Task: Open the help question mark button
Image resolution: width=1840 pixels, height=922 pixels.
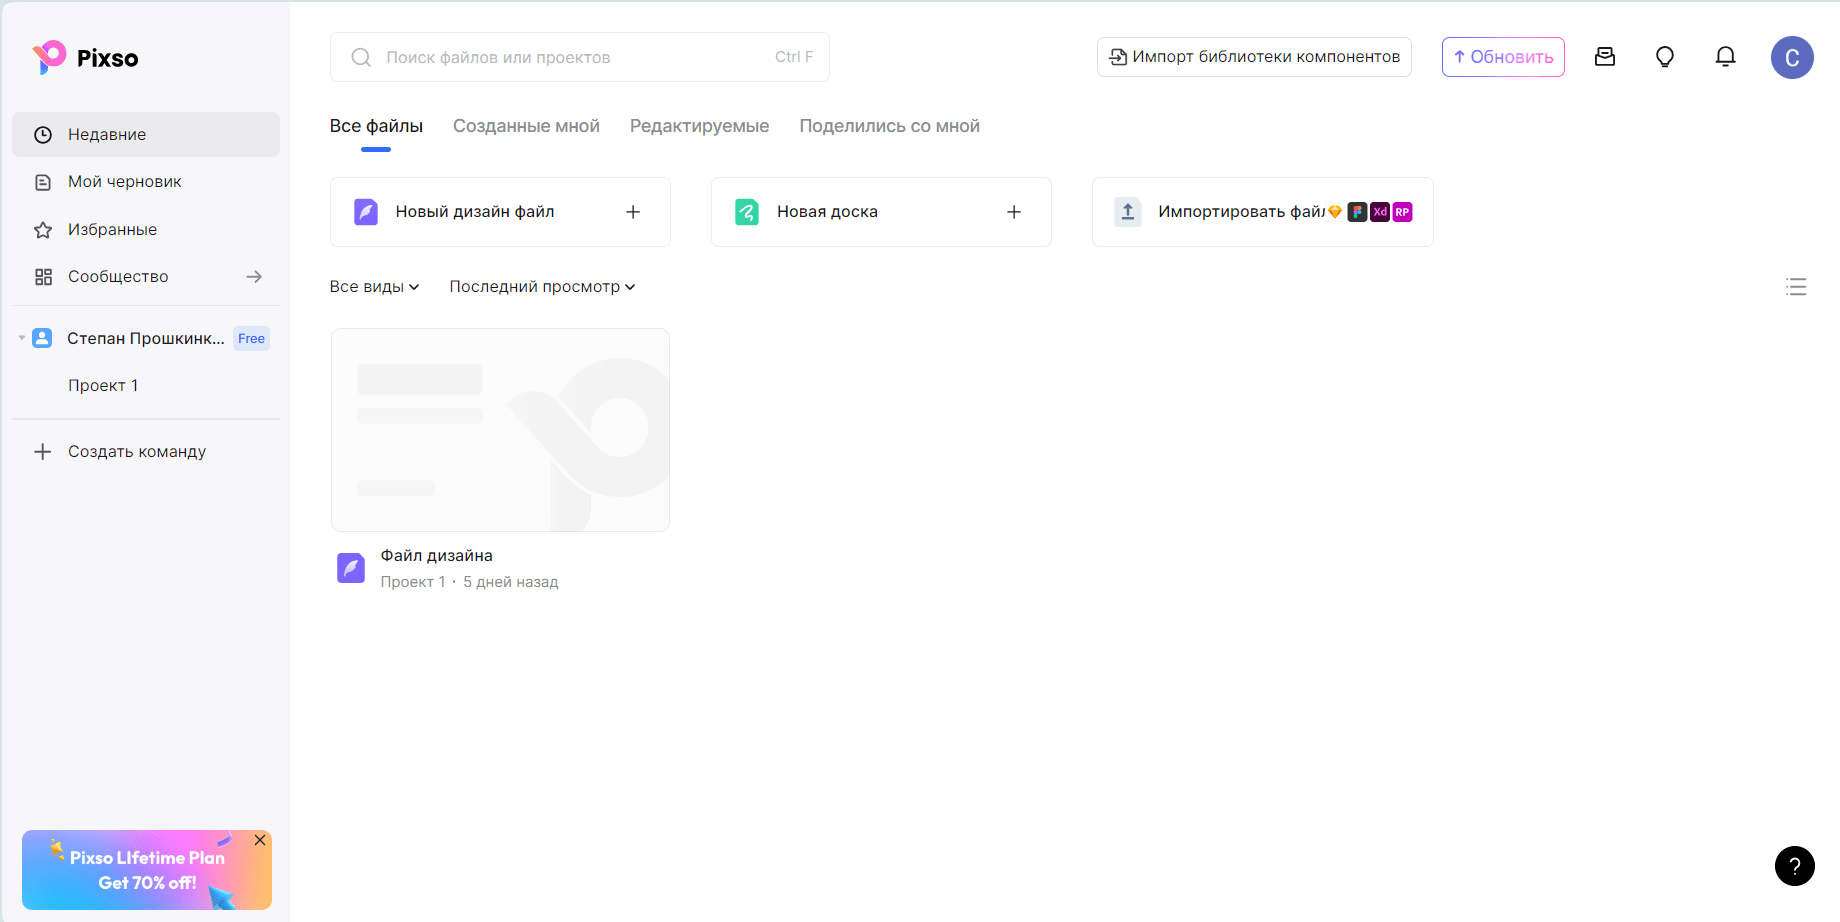Action: pos(1795,866)
